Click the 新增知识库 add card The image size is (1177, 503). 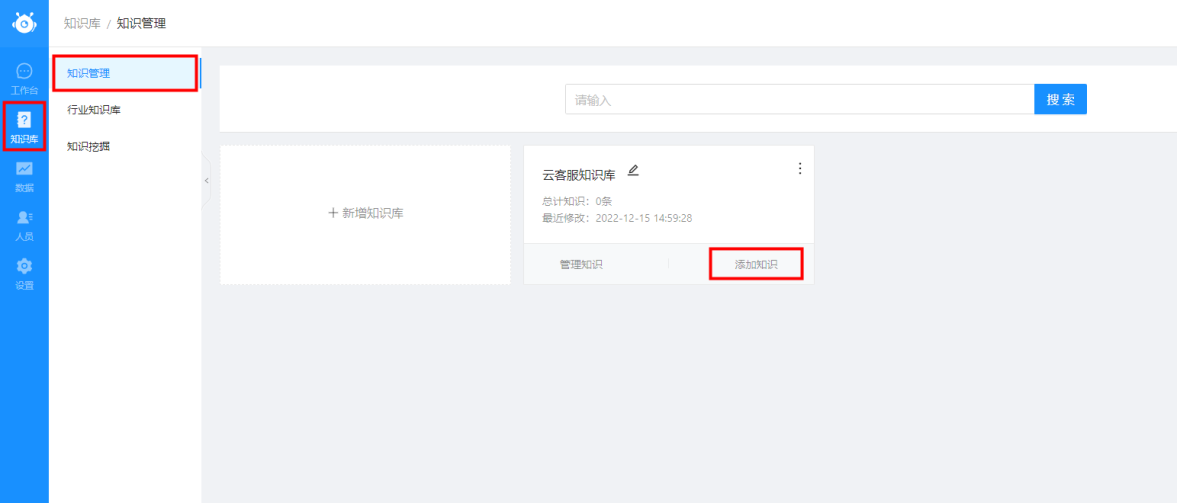coord(366,215)
